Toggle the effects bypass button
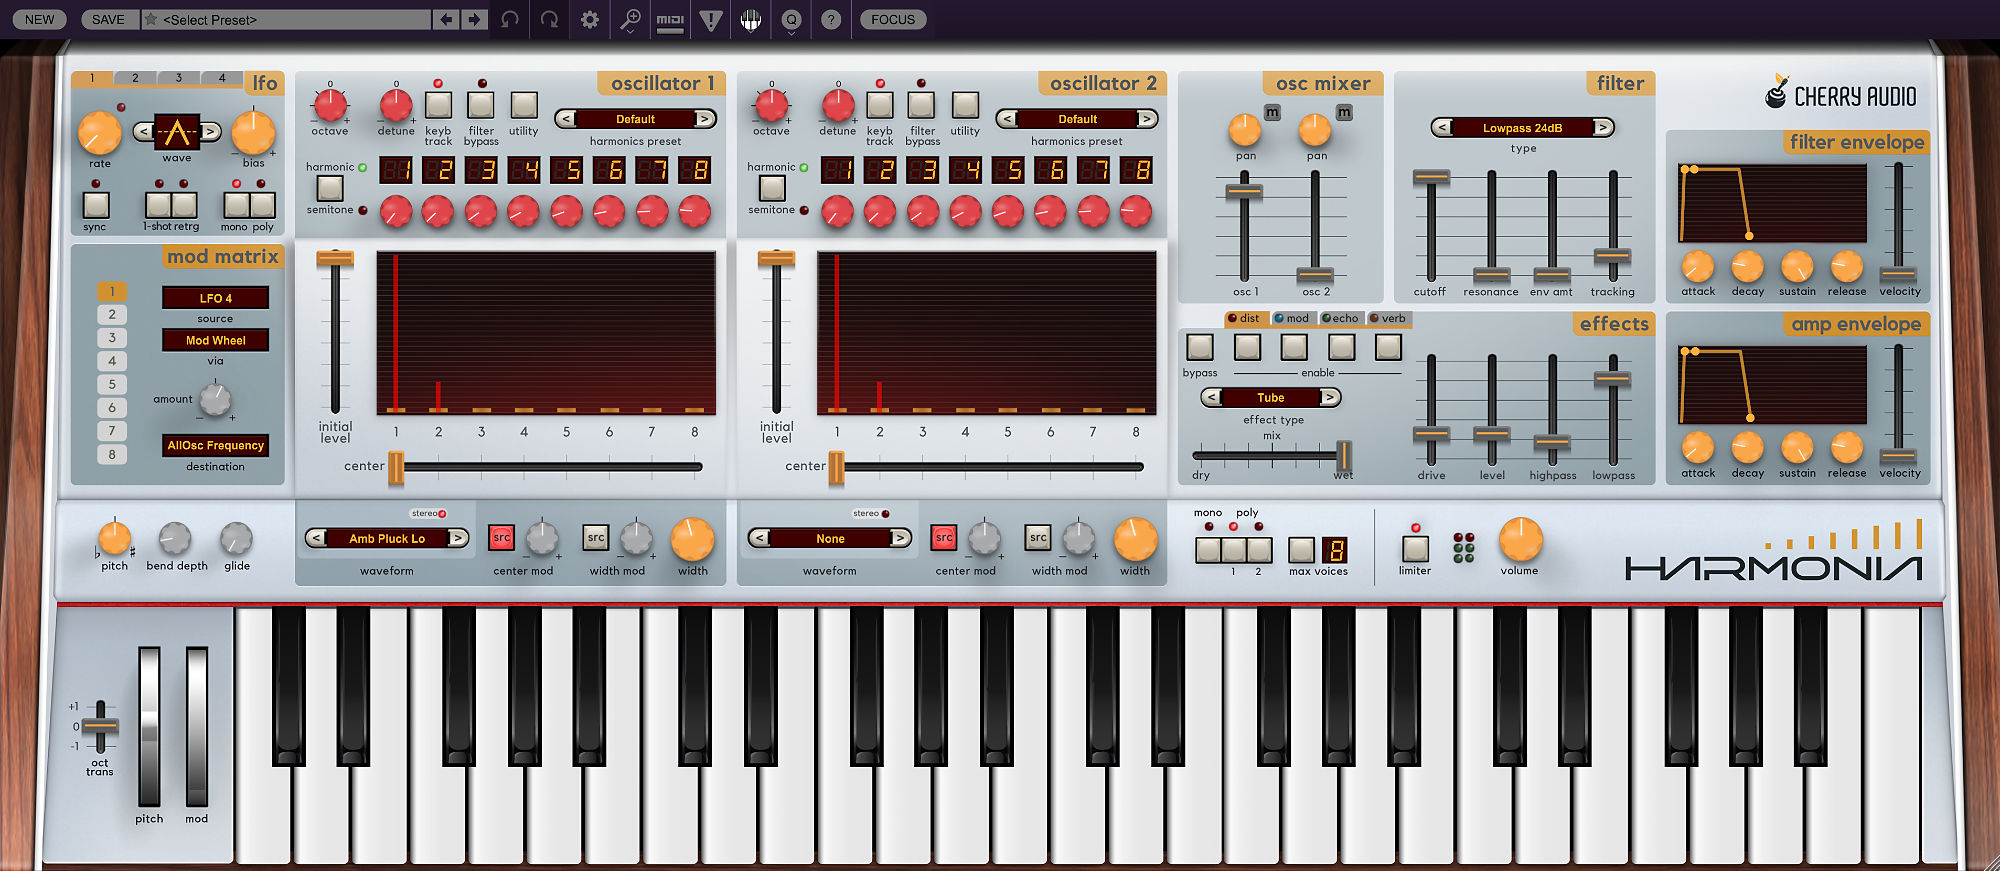Image resolution: width=2000 pixels, height=871 pixels. (x=1199, y=347)
